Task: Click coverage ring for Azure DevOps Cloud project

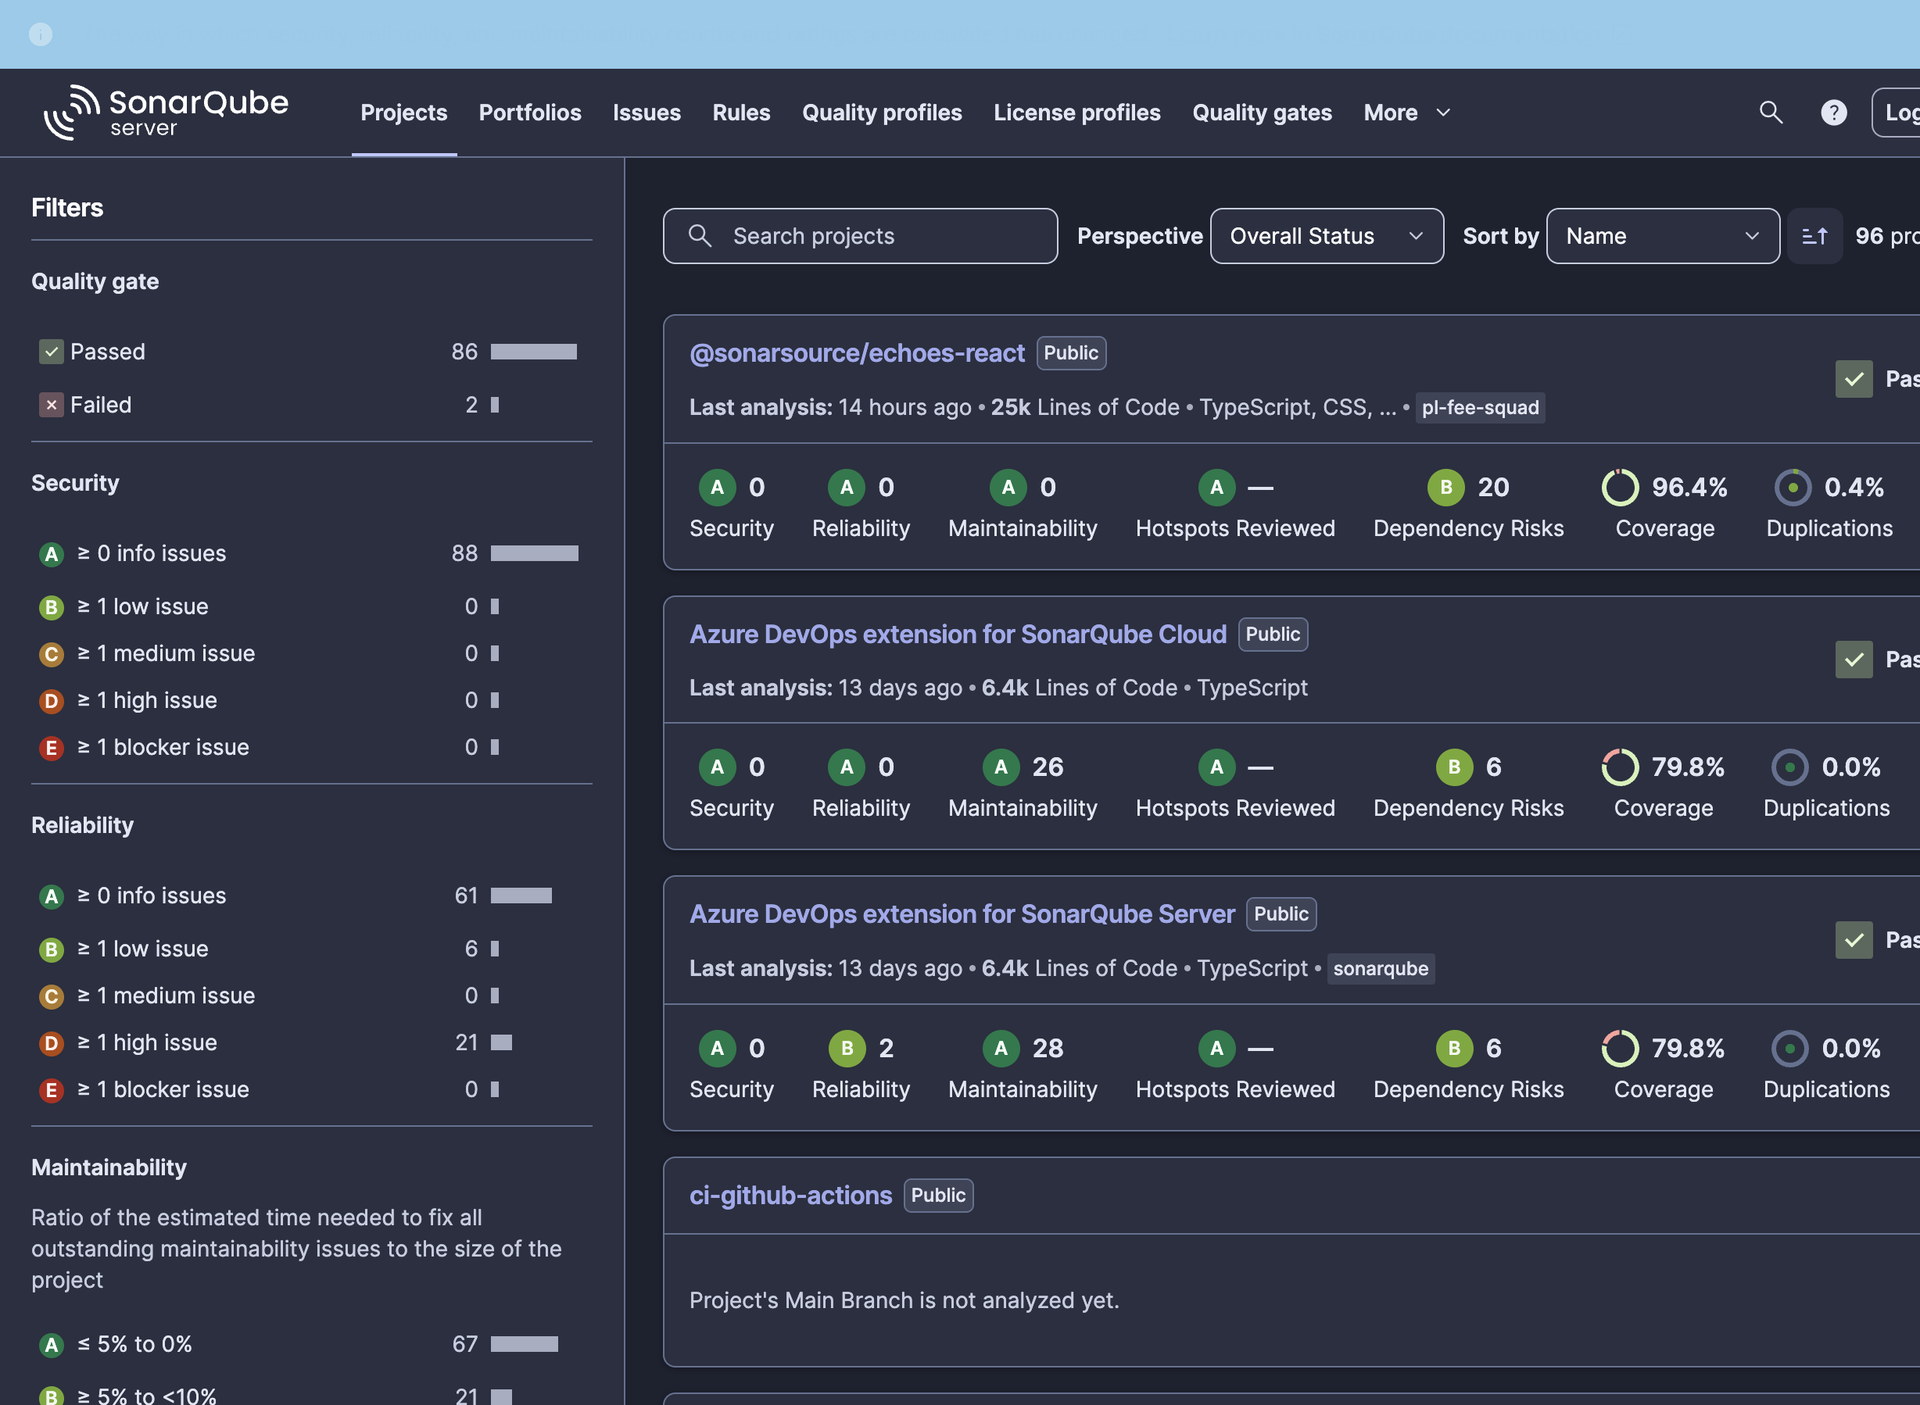Action: coord(1620,767)
